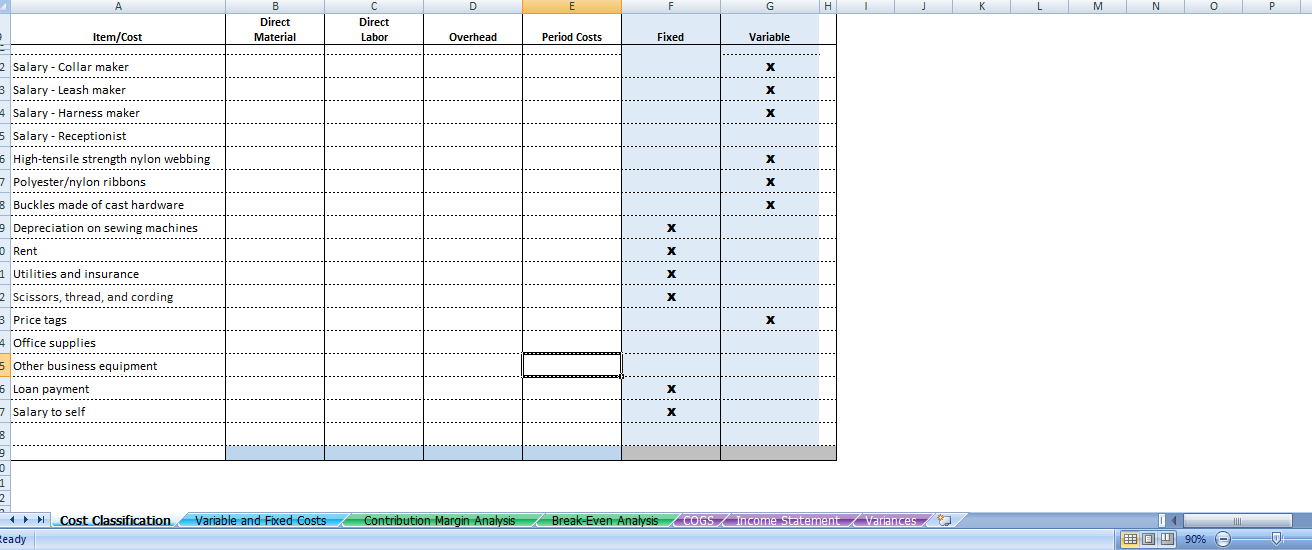The width and height of the screenshot is (1312, 550).
Task: Select column E header
Action: point(572,6)
